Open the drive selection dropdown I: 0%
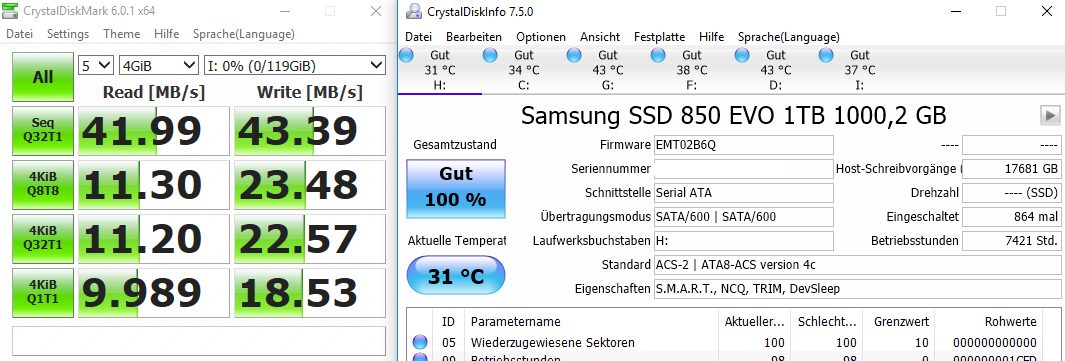The width and height of the screenshot is (1065, 361). tap(295, 66)
